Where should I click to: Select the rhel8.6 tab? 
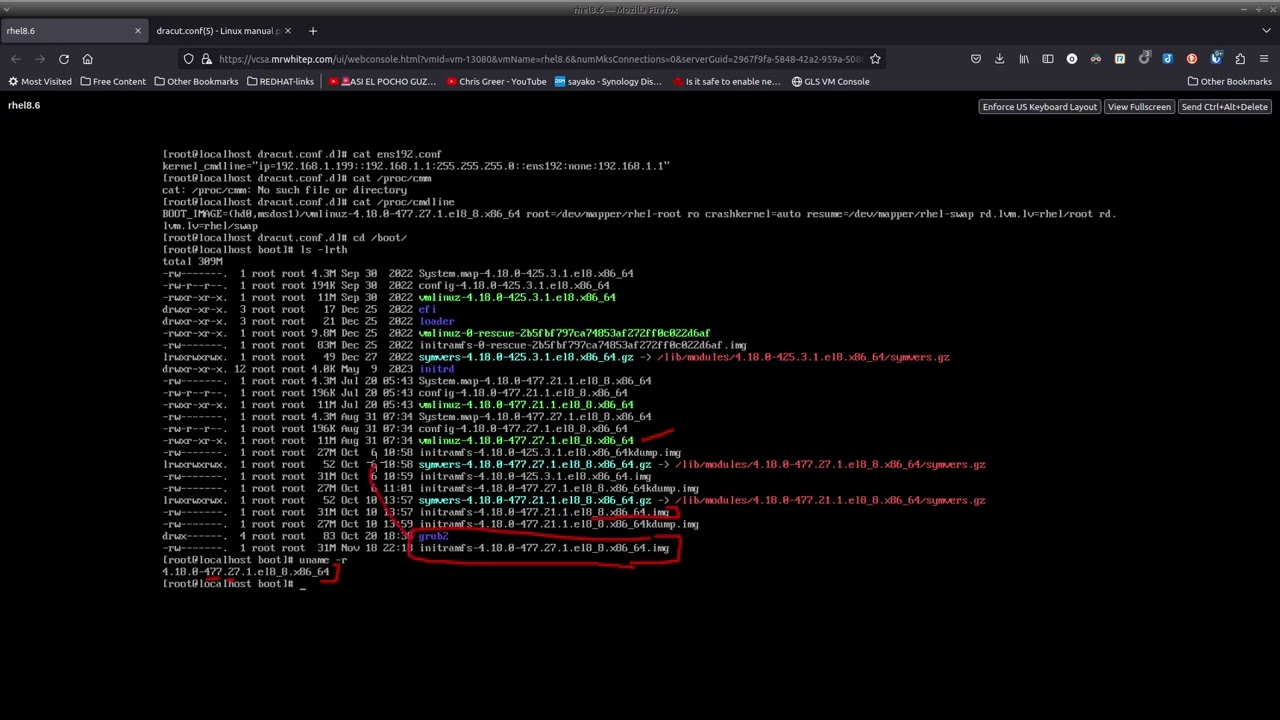pos(74,31)
